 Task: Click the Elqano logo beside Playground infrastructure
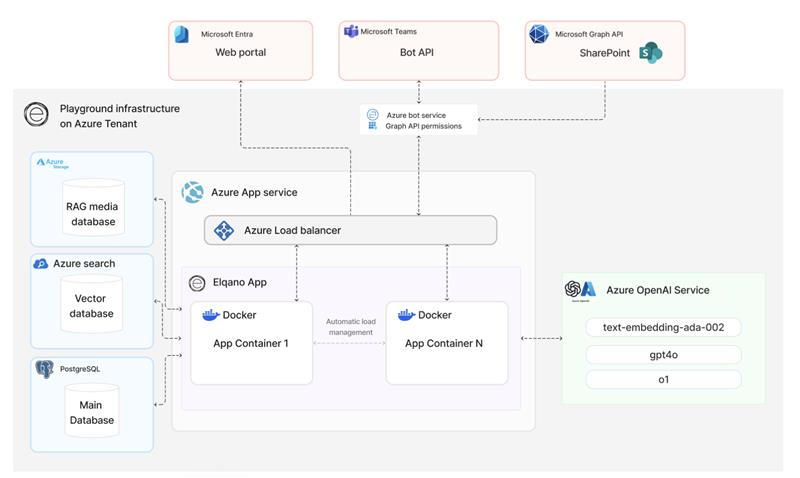click(36, 114)
